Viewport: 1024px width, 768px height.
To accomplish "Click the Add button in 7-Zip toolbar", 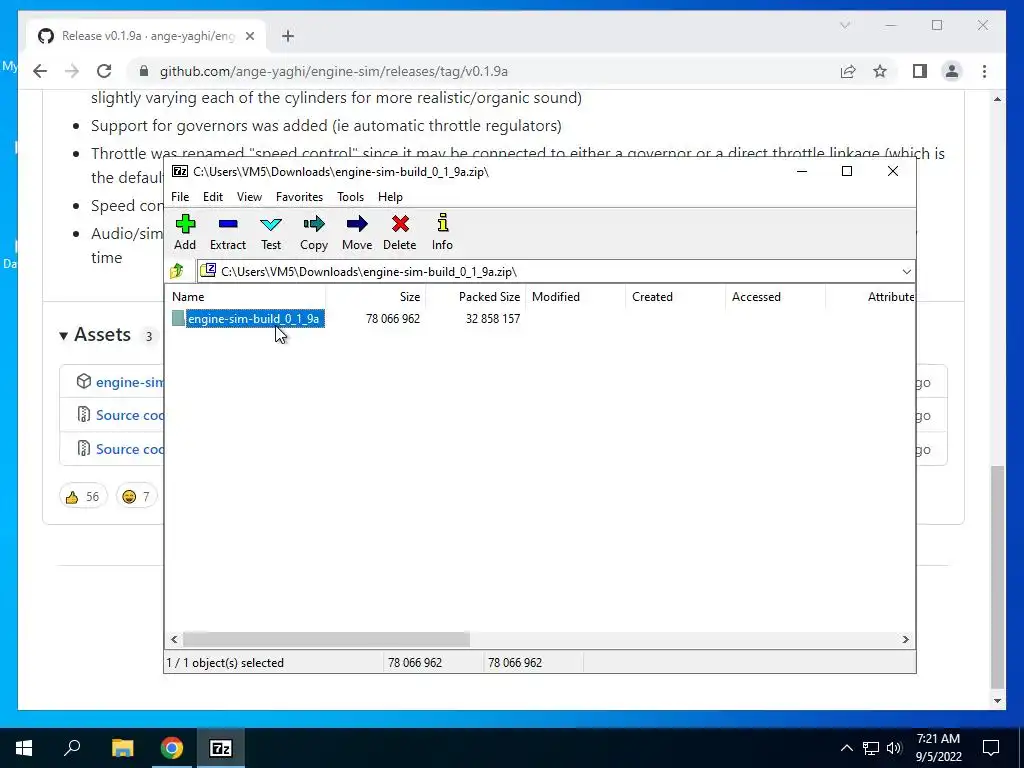I will tap(185, 232).
